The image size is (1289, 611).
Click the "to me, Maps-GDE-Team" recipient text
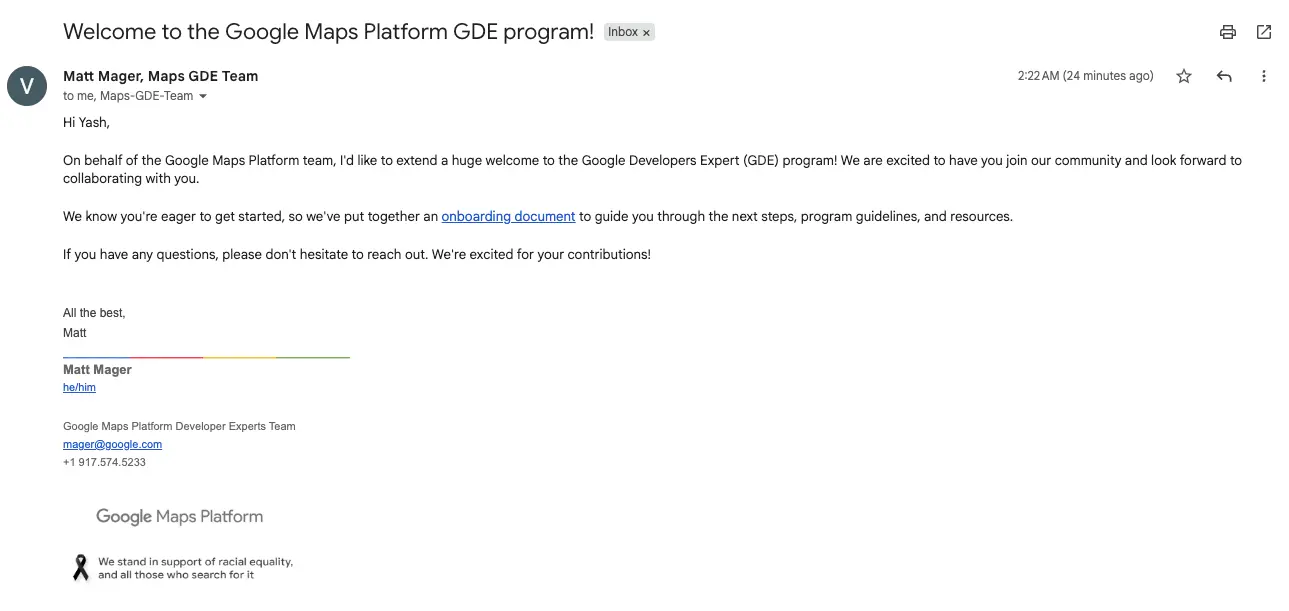(x=127, y=97)
